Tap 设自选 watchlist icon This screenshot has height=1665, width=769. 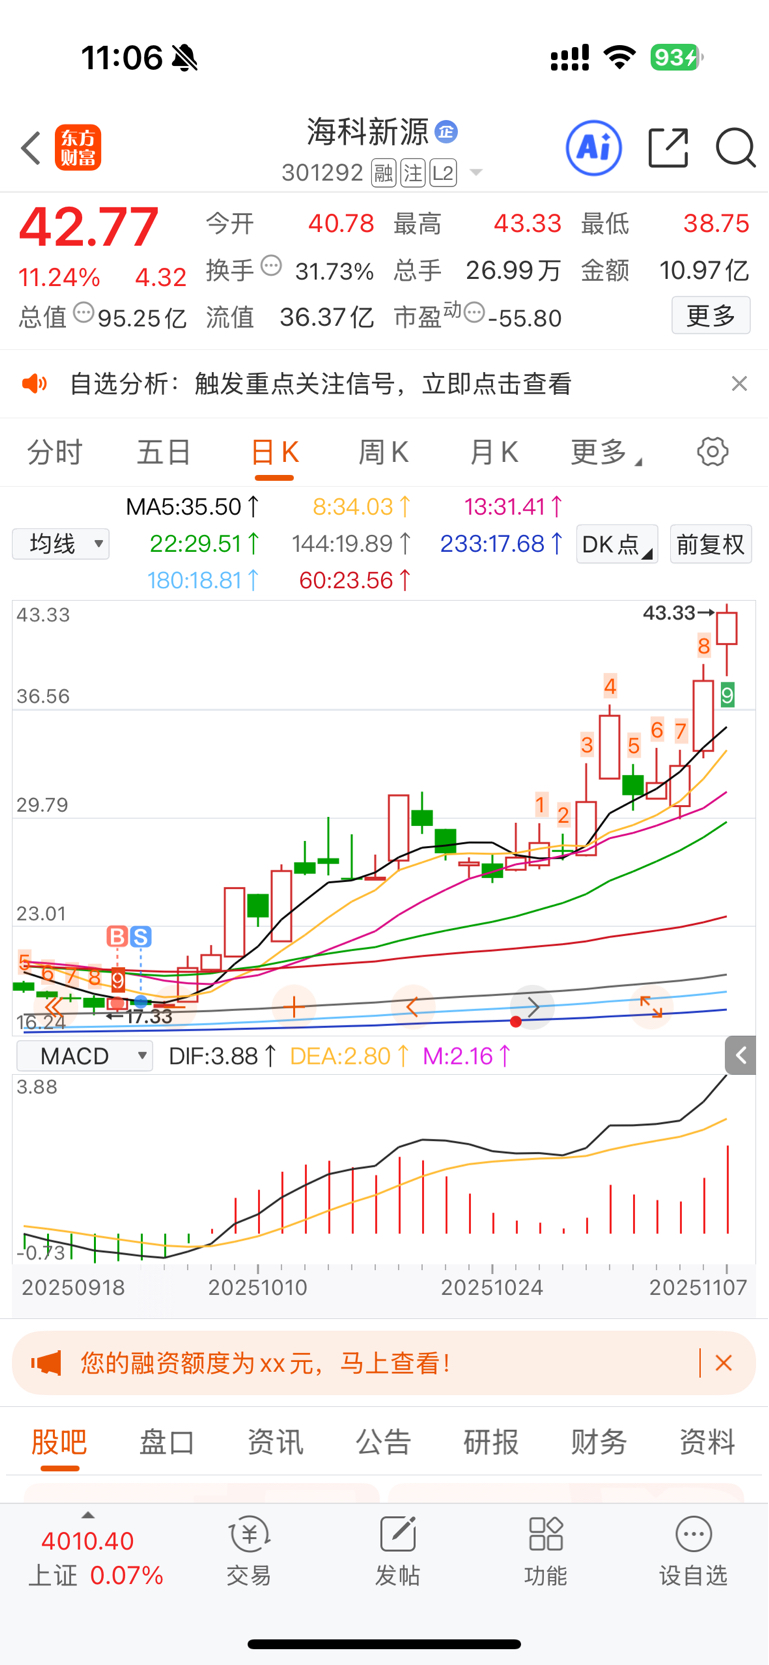(x=693, y=1551)
